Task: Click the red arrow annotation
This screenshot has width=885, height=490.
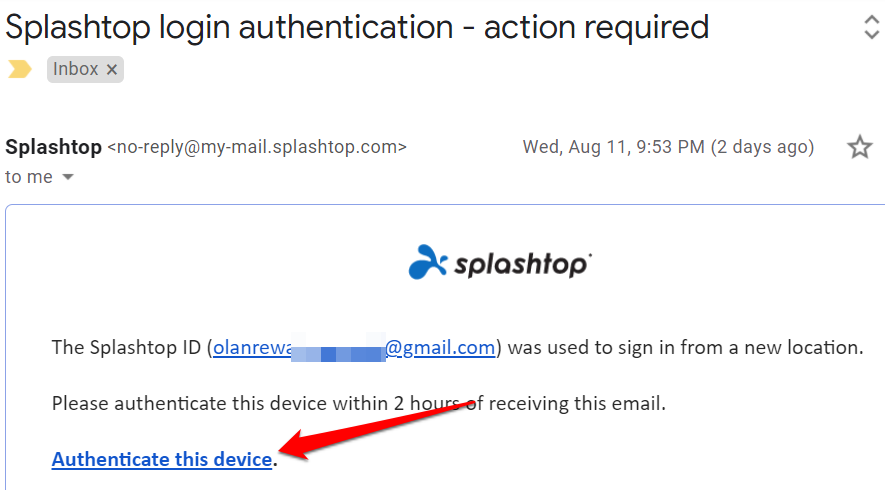Action: click(x=380, y=428)
